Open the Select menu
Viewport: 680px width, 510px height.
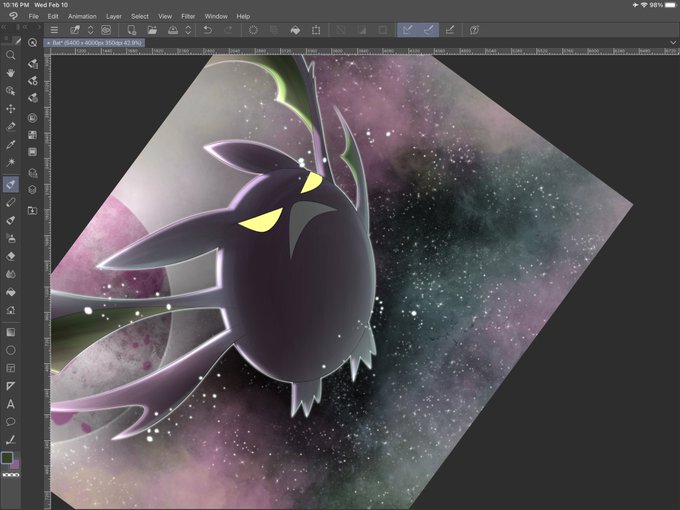pos(140,16)
